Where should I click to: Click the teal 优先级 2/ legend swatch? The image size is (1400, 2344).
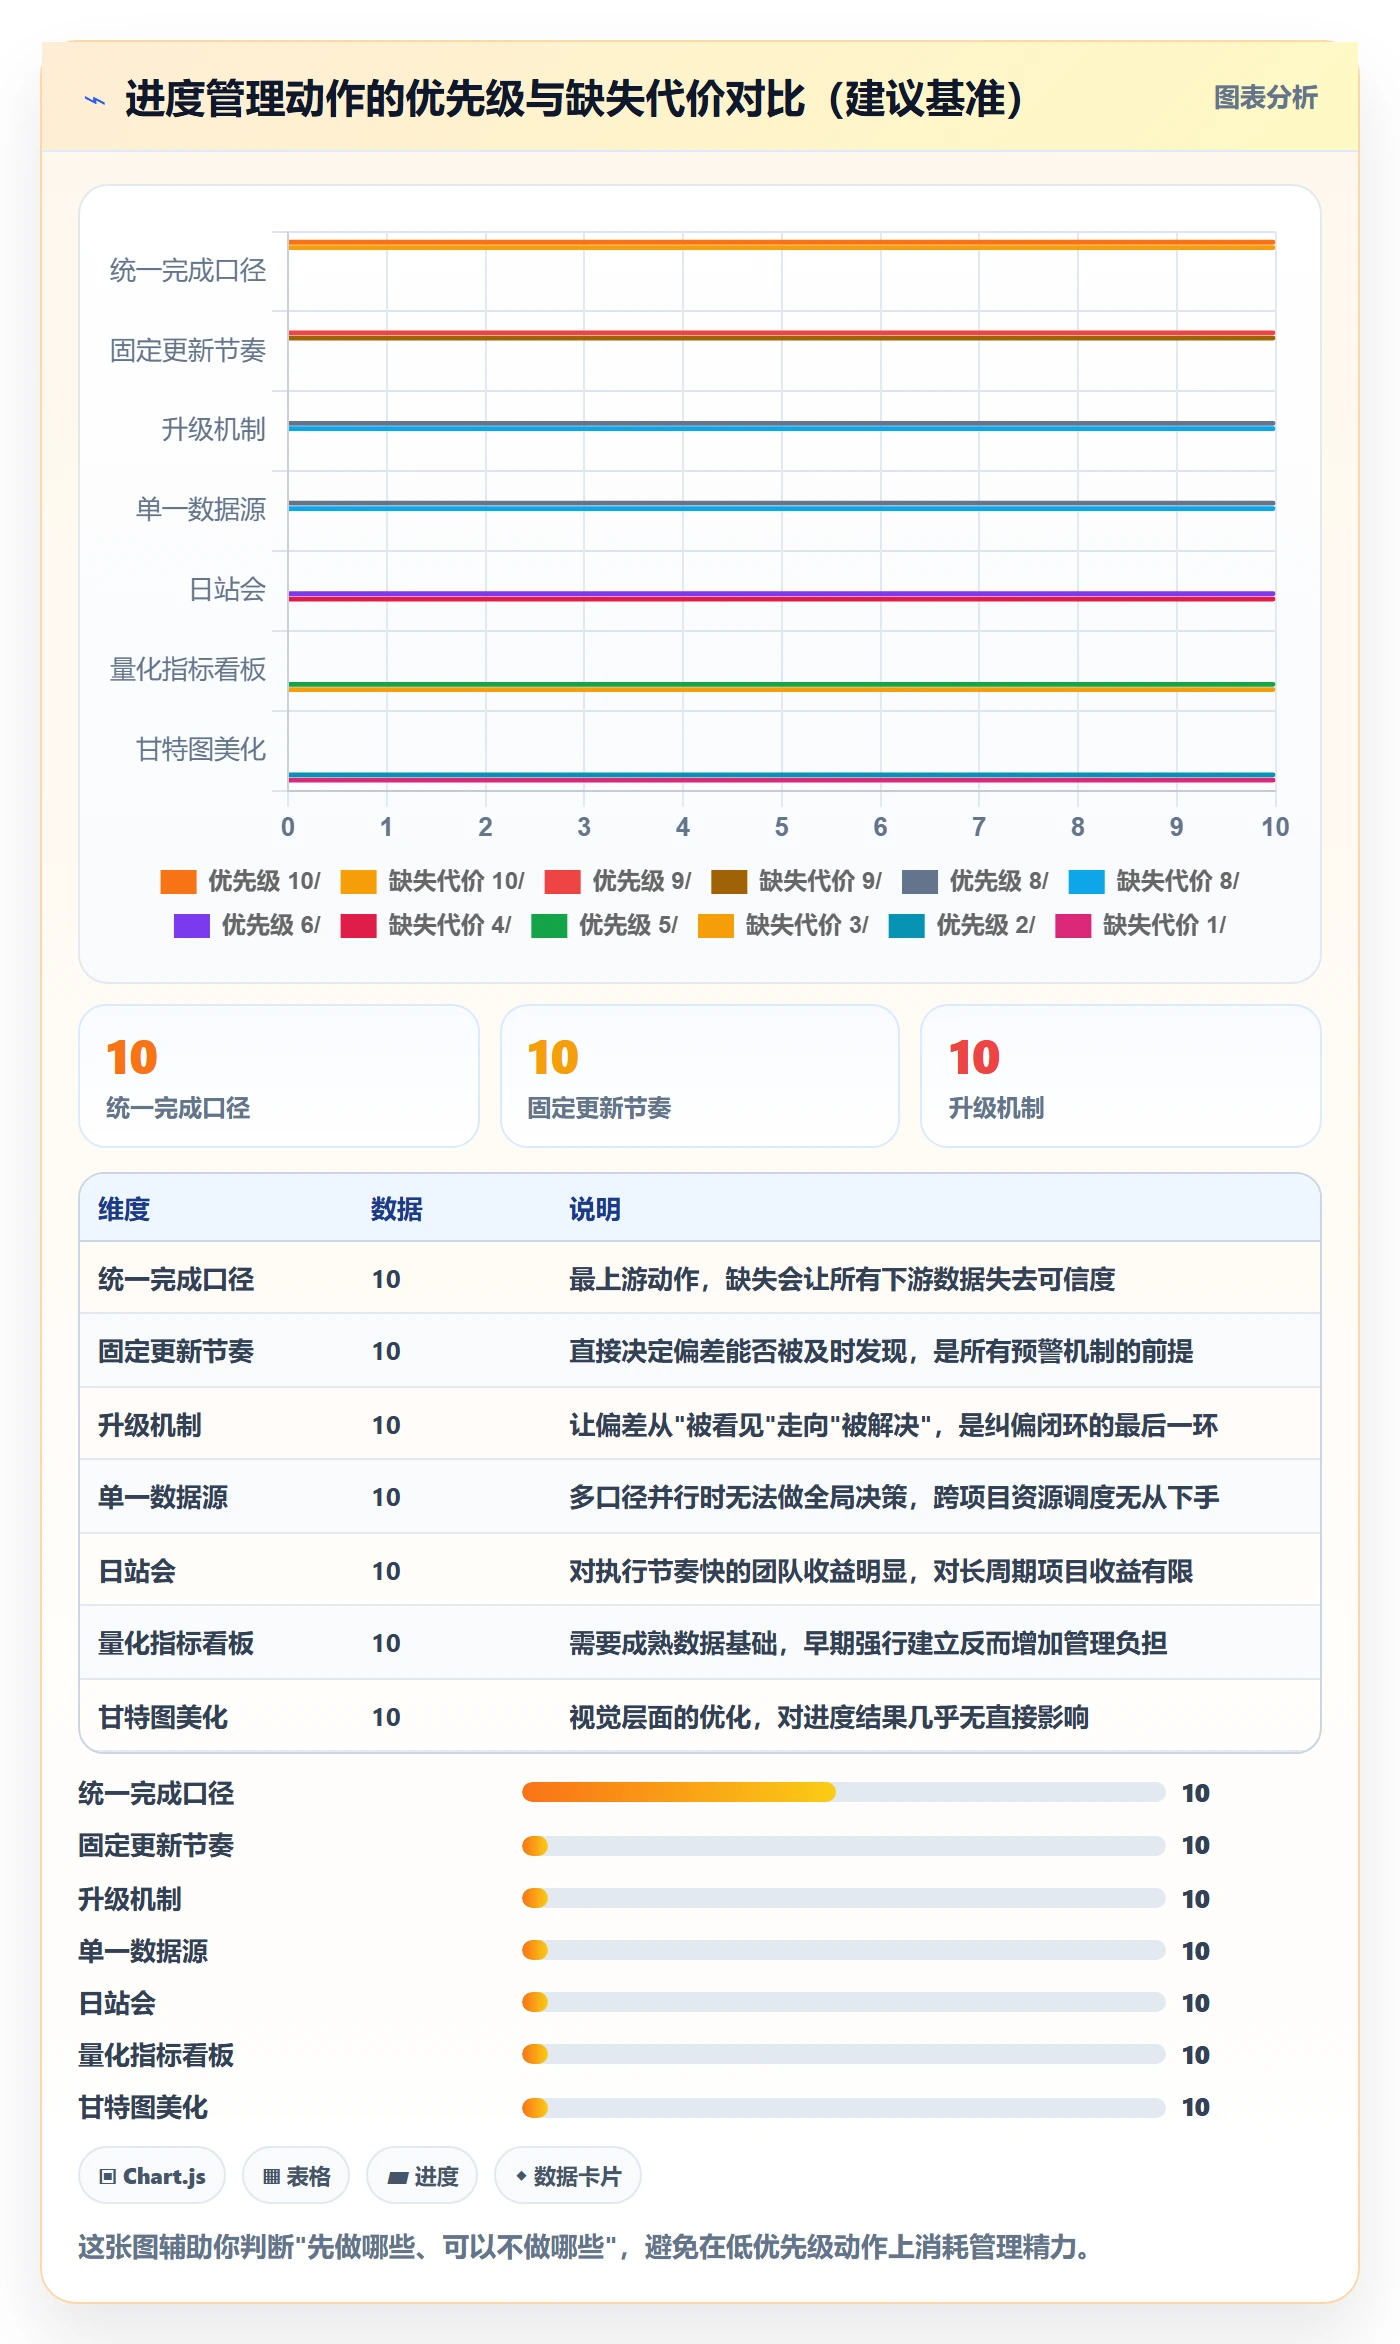[906, 926]
